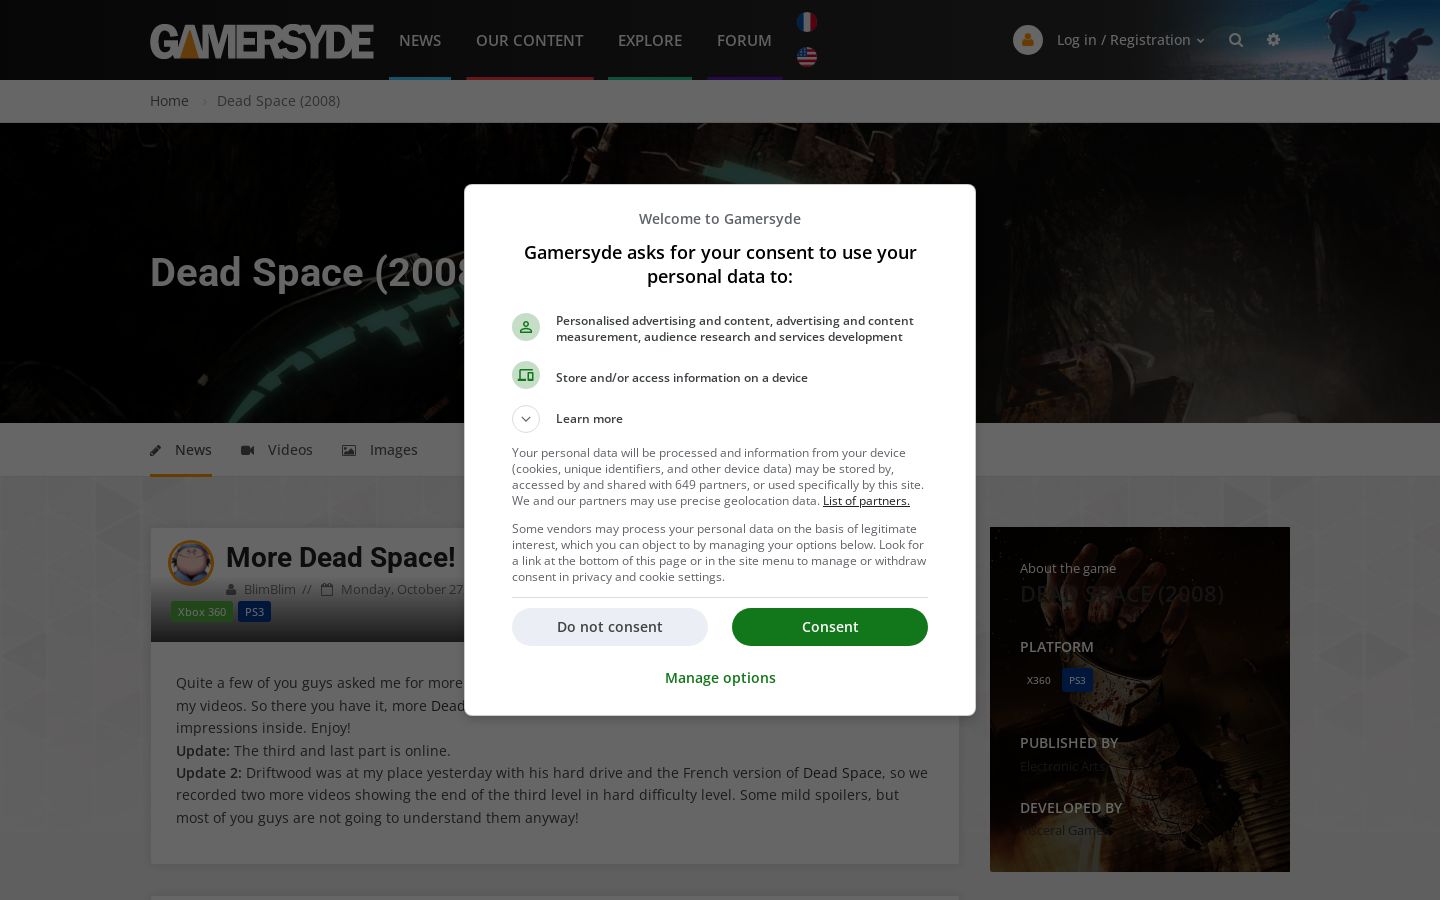Select the Videos tab
The image size is (1440, 900).
[277, 450]
